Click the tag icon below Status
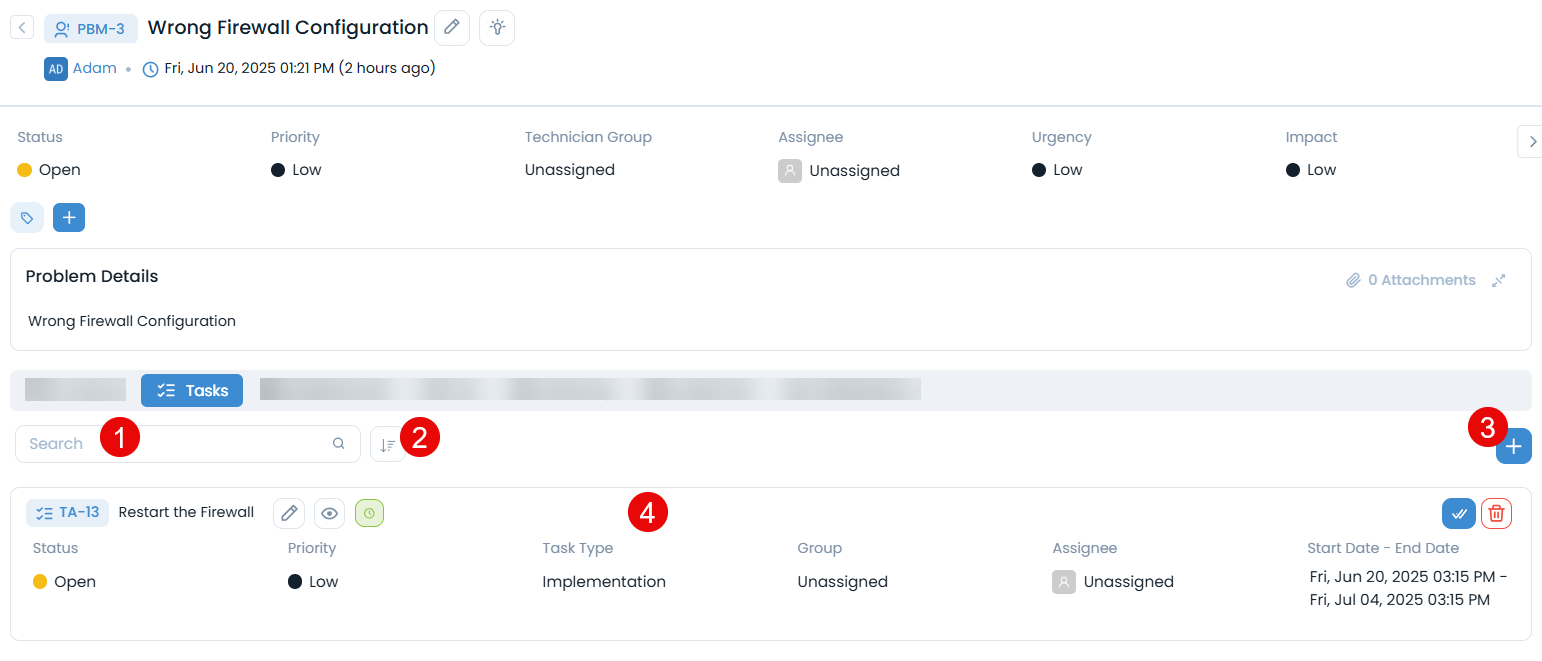1542x661 pixels. (27, 217)
